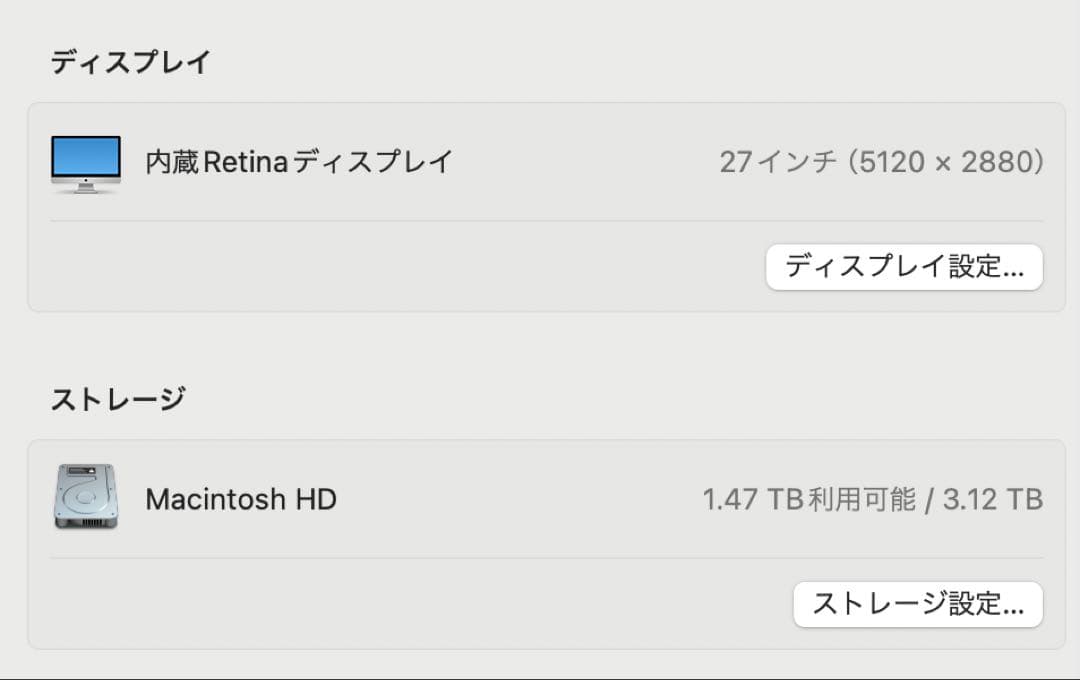Open ストレージ設定 from the storage panel
The height and width of the screenshot is (680, 1080).
tap(917, 604)
